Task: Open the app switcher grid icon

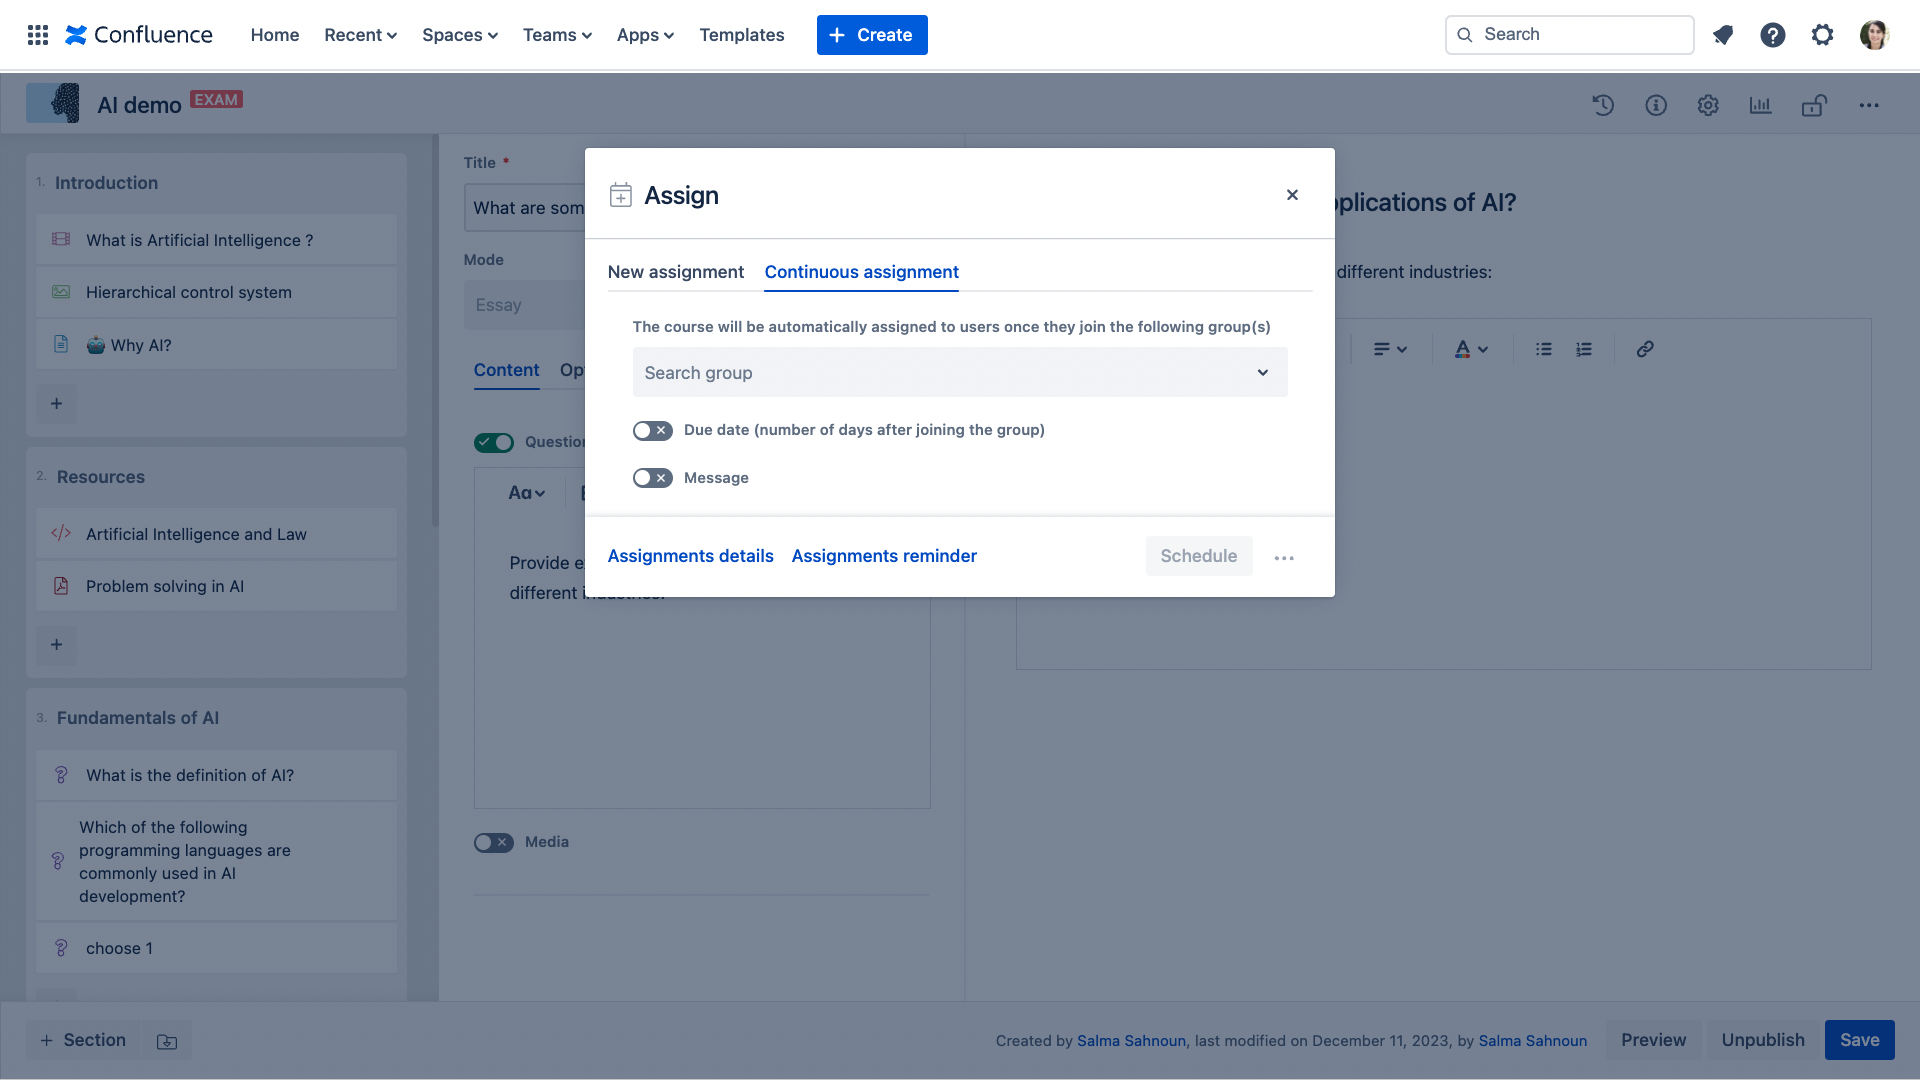Action: point(38,35)
